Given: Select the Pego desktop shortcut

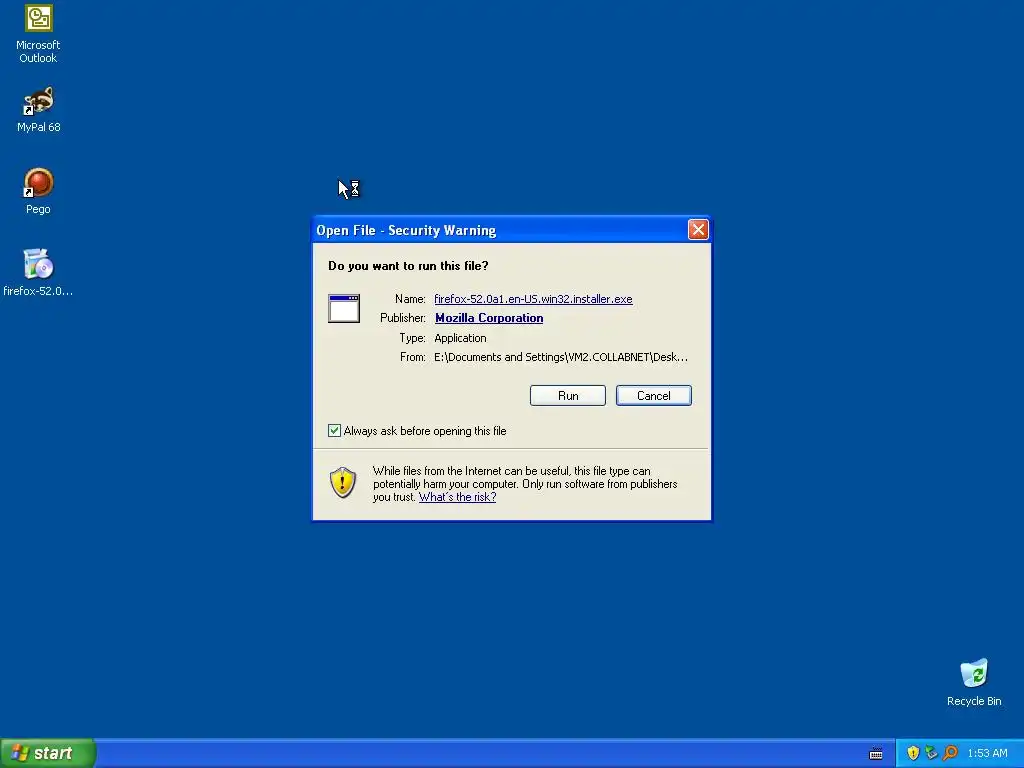Looking at the screenshot, I should coord(38,191).
